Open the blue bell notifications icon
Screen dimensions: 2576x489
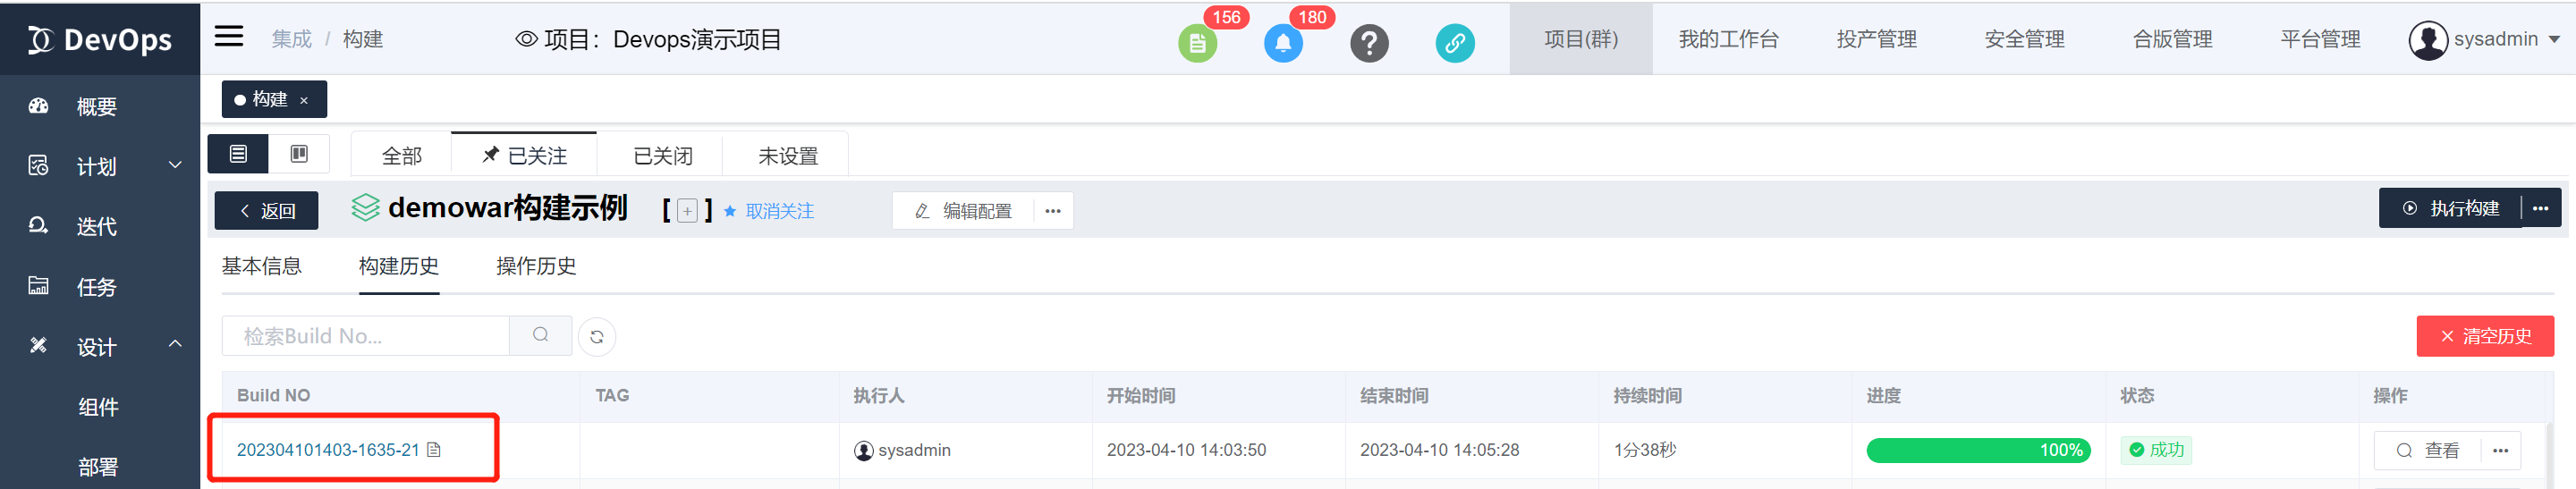[x=1283, y=43]
